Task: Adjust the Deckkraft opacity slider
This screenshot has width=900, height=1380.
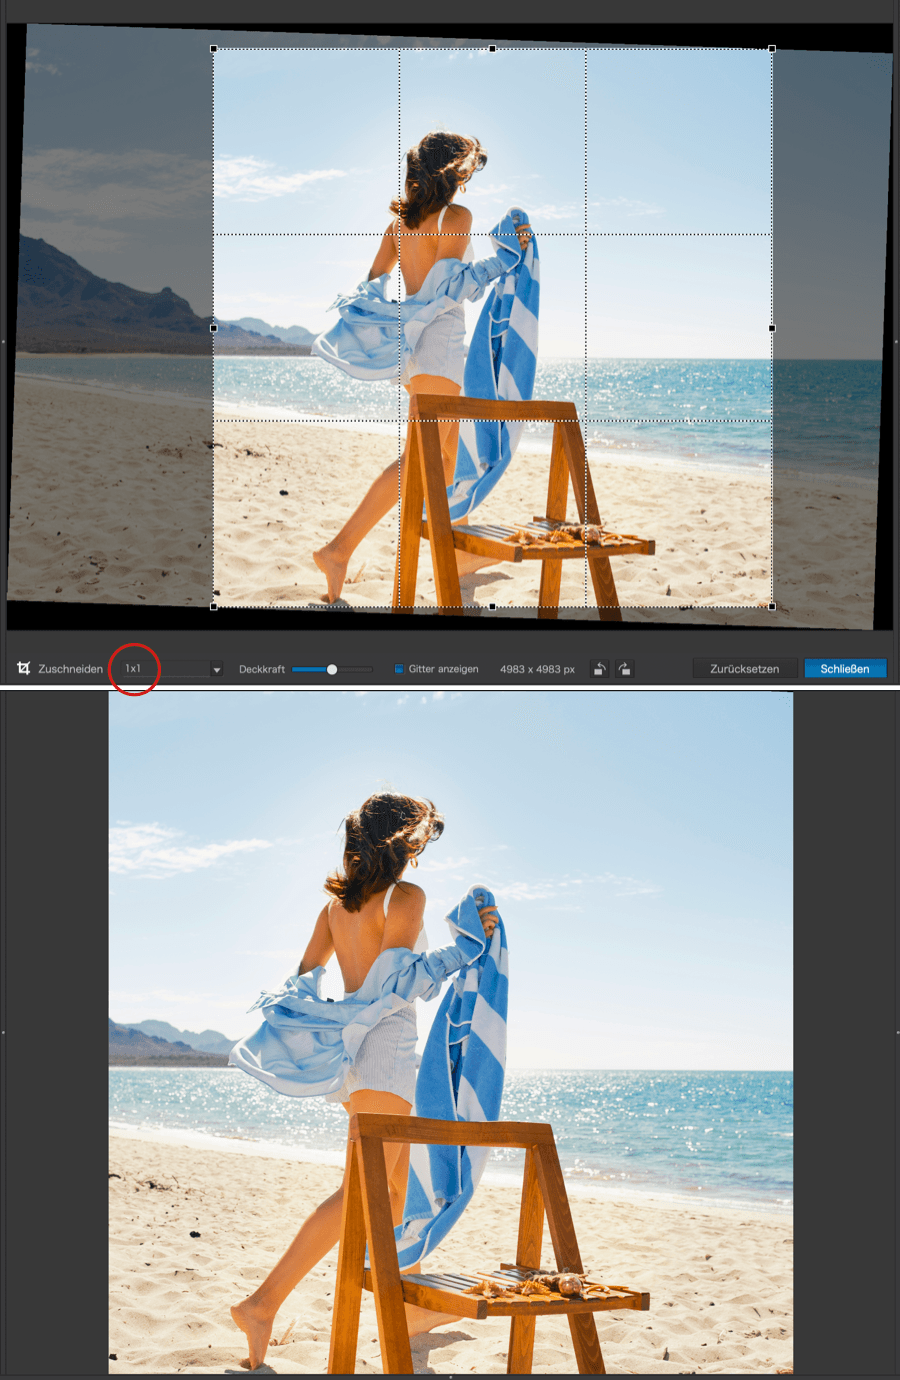Action: 332,669
